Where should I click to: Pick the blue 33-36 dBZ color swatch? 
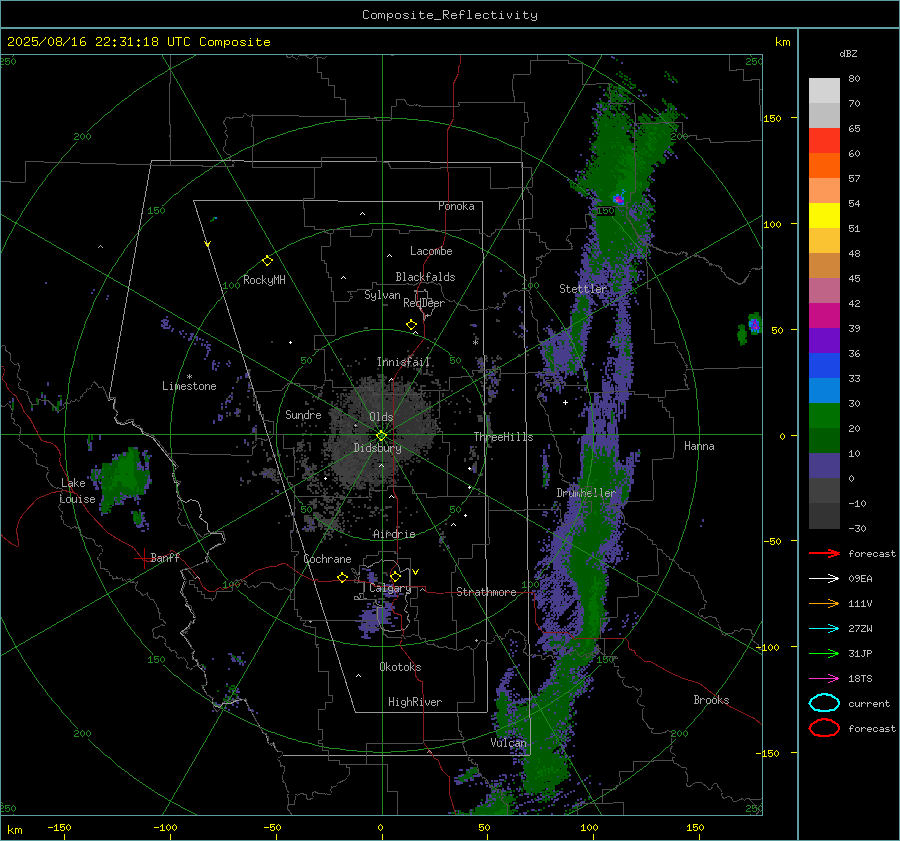824,366
